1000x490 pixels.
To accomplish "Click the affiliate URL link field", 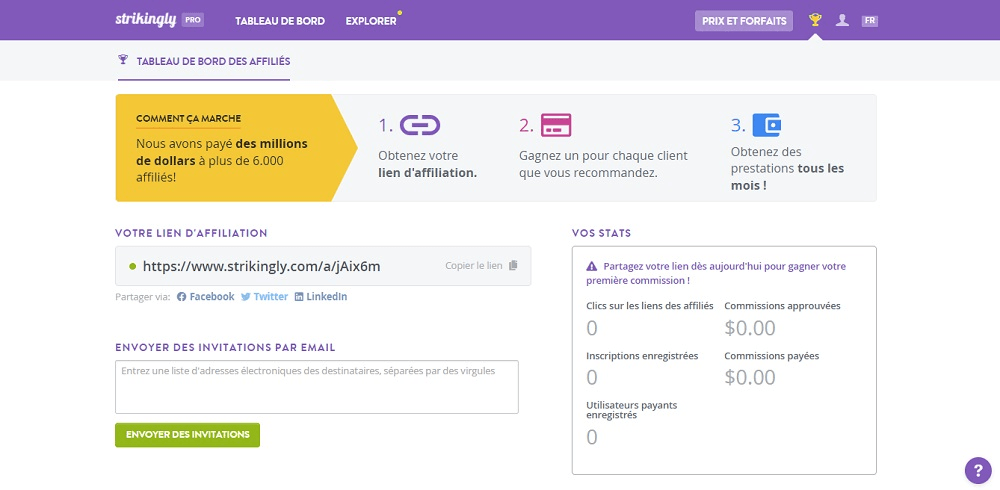I will click(262, 266).
